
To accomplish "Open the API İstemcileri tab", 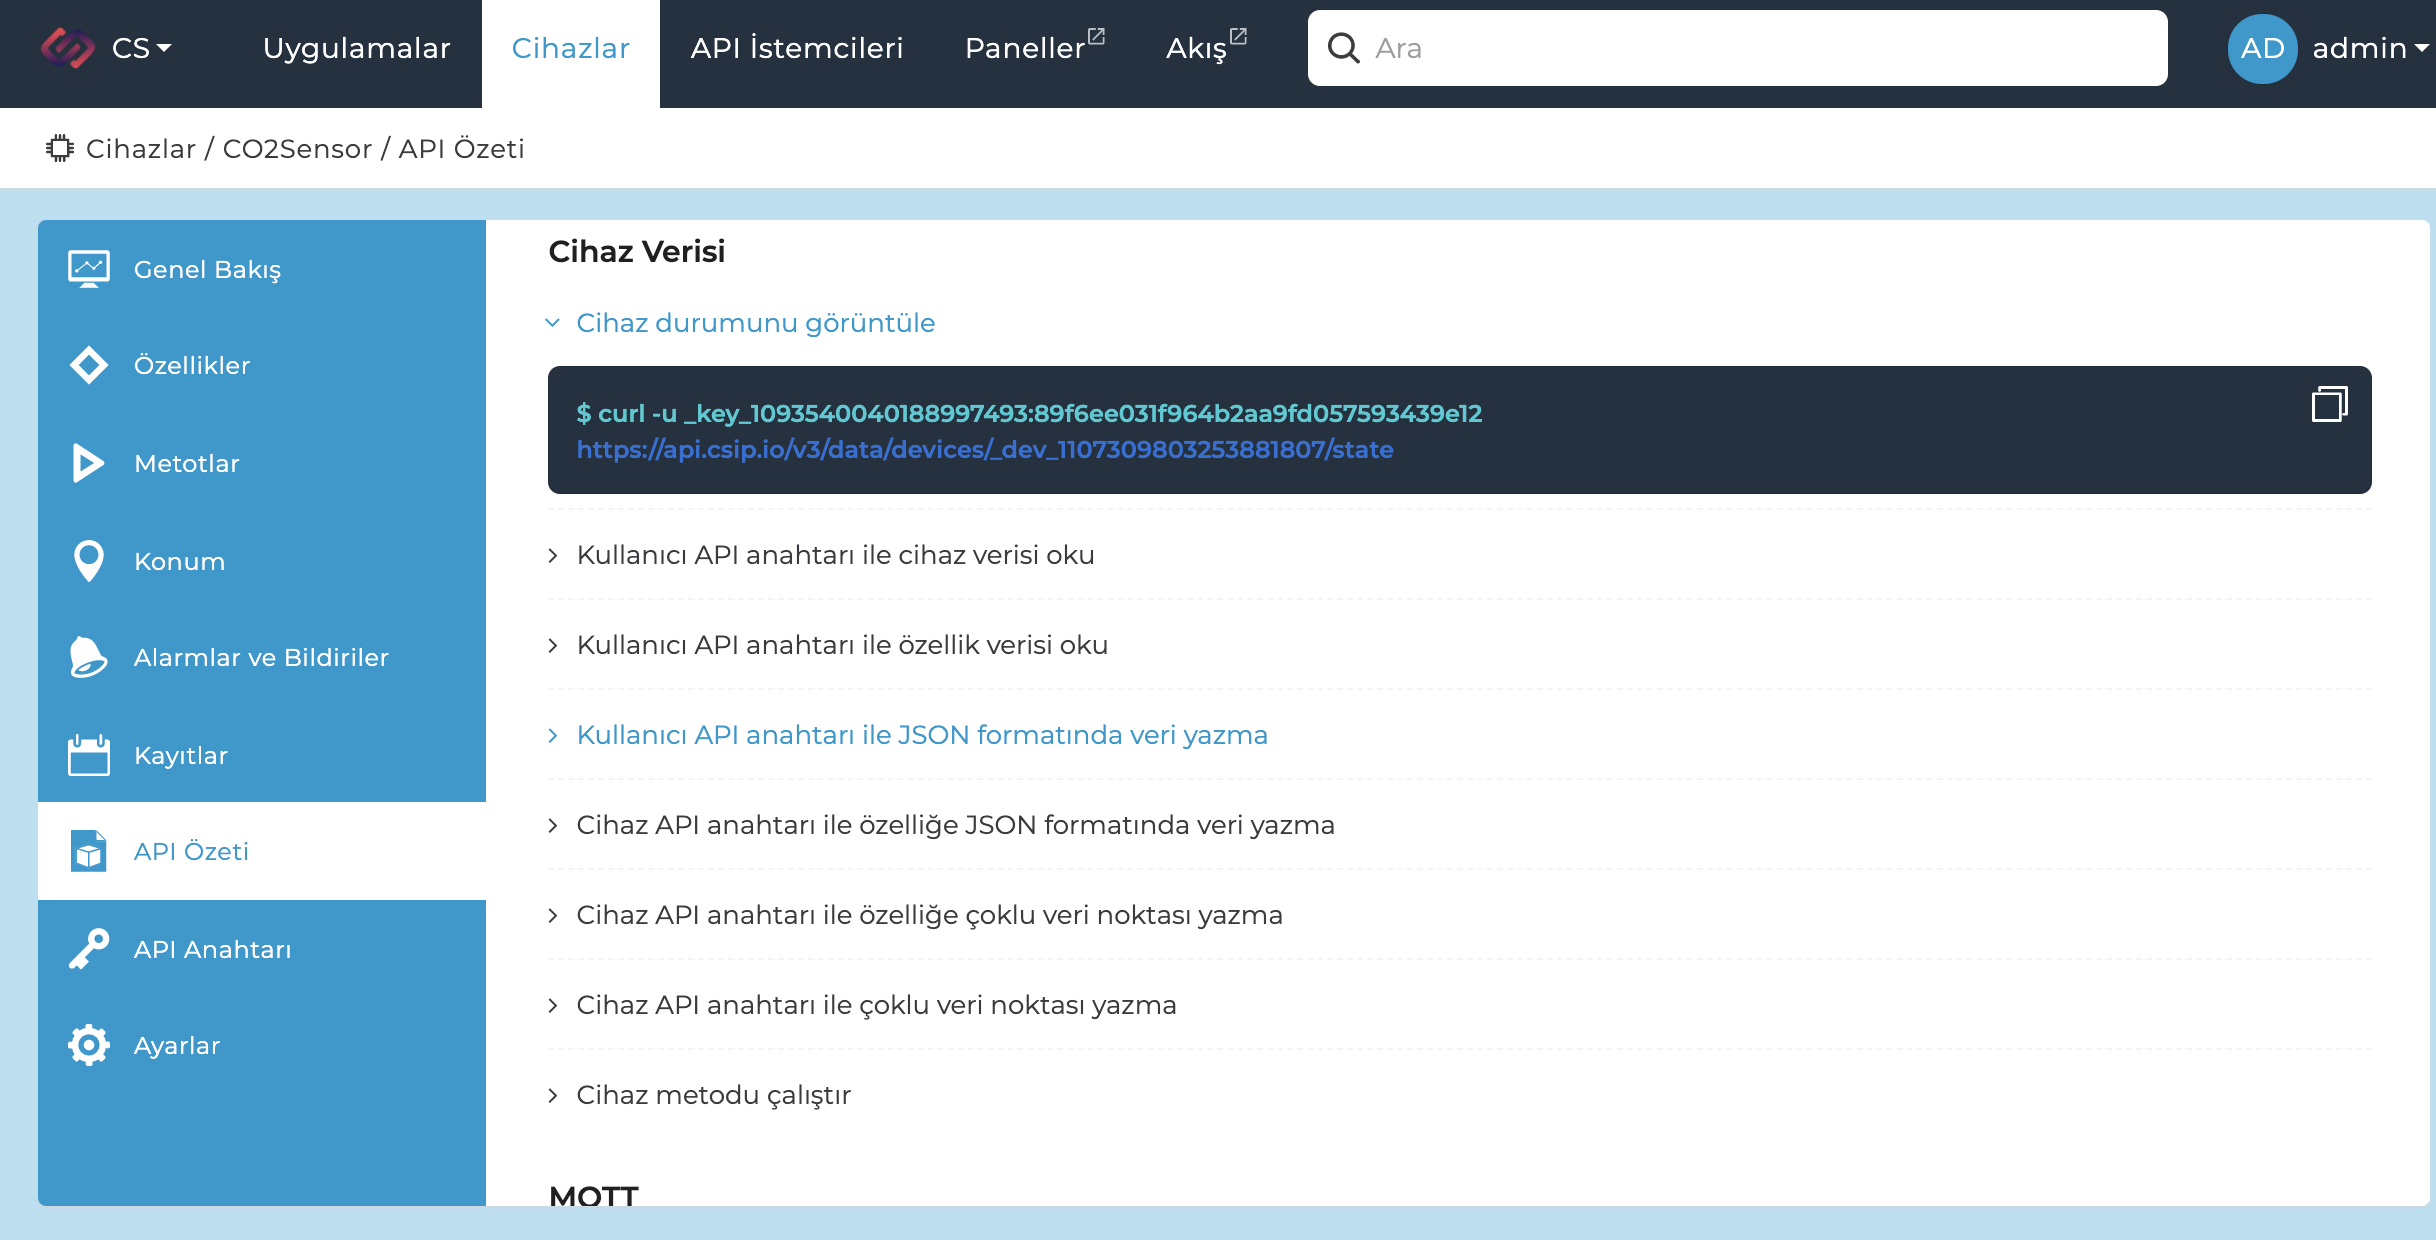I will pos(796,48).
